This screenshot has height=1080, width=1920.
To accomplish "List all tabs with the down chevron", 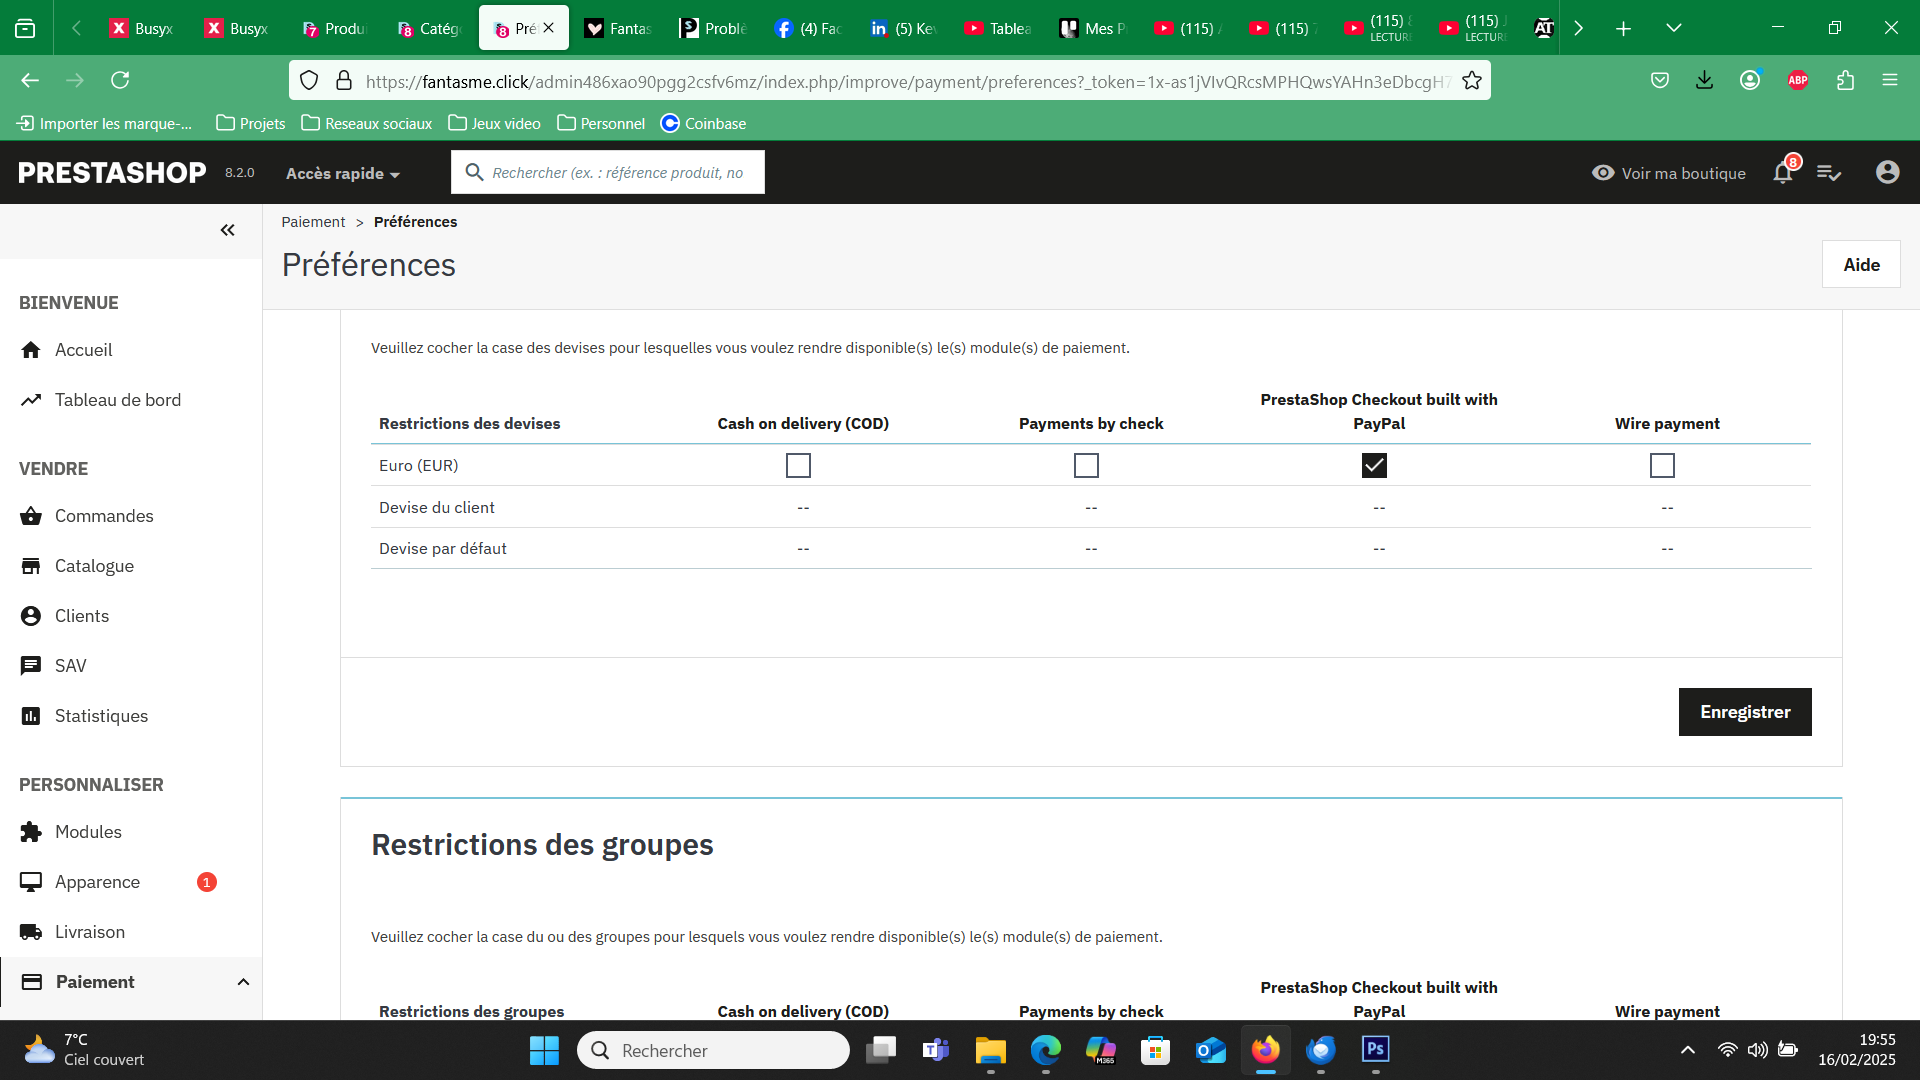I will click(1674, 28).
